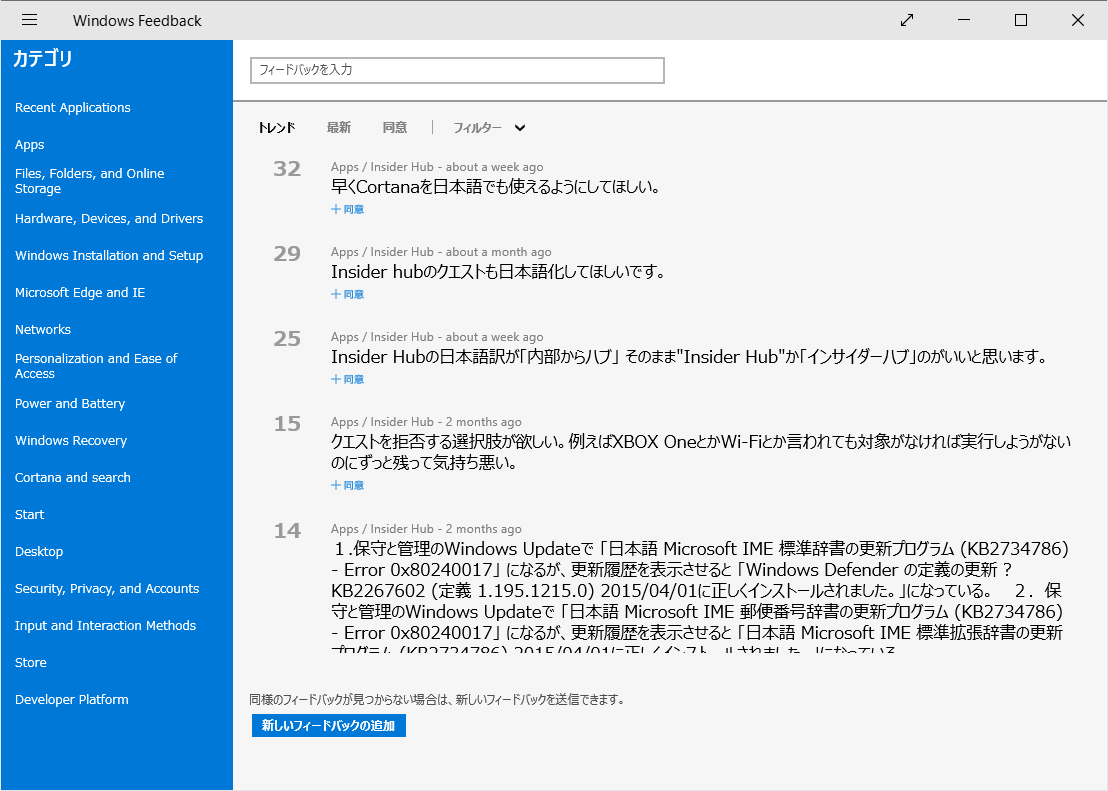The width and height of the screenshot is (1108, 791).
Task: Select Windows Recovery category
Action: point(71,440)
